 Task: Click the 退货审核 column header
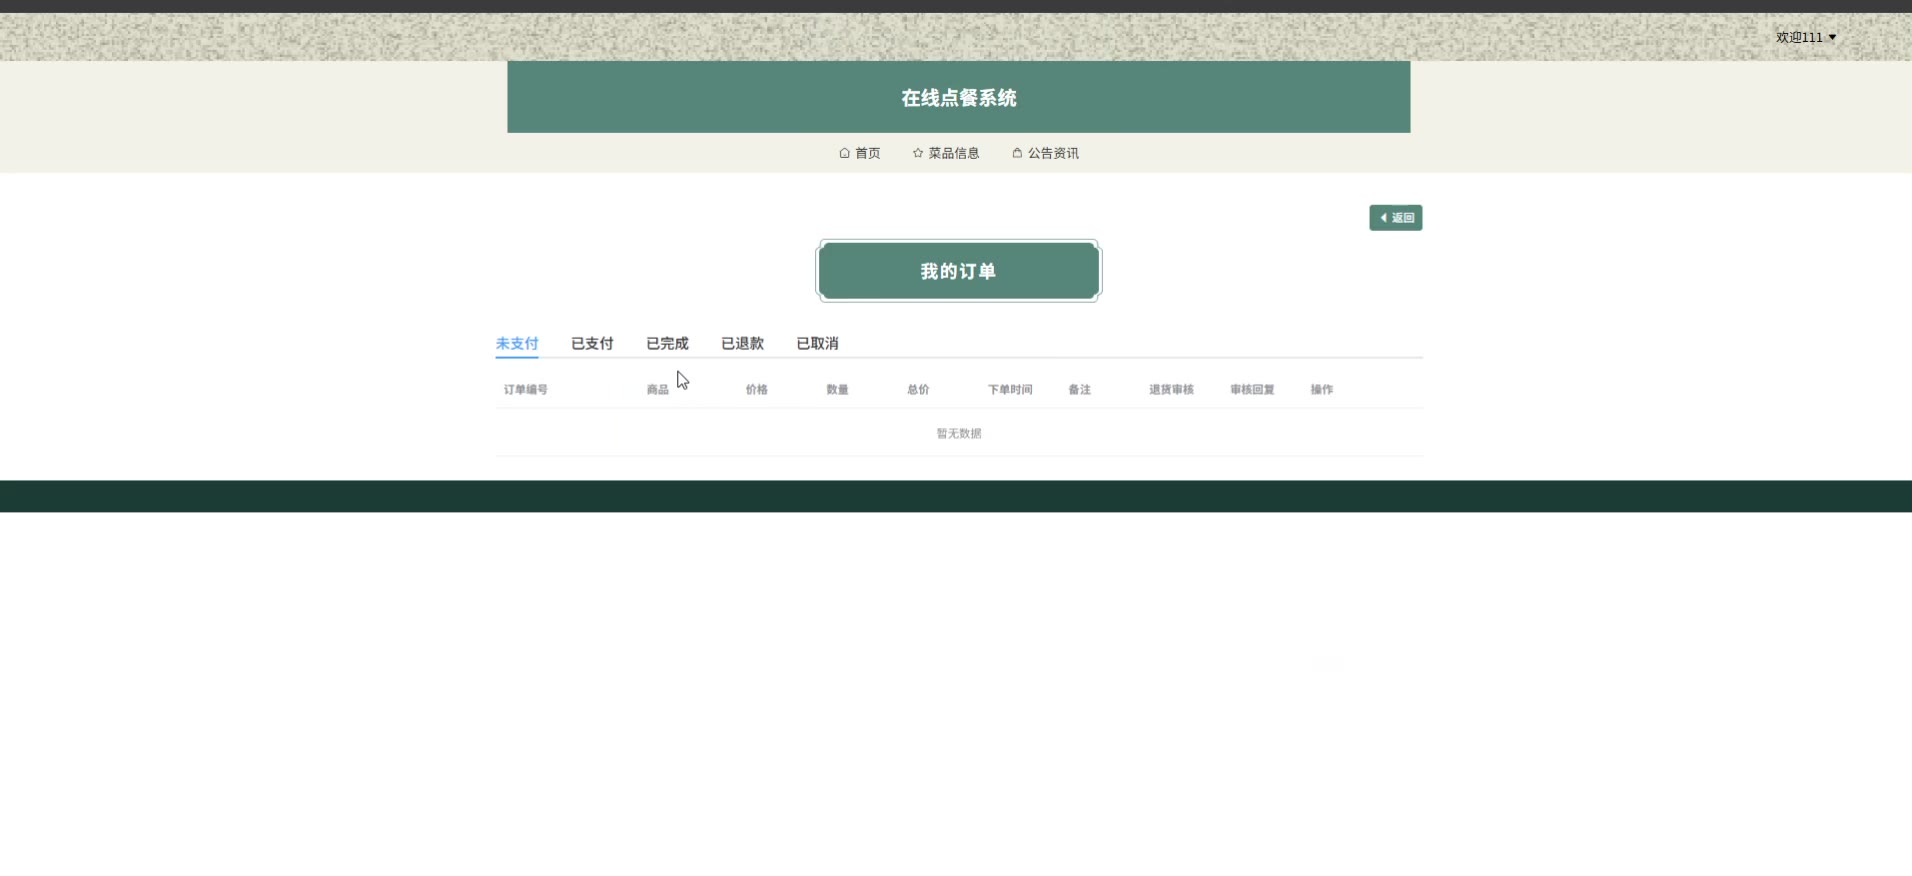[1172, 390]
